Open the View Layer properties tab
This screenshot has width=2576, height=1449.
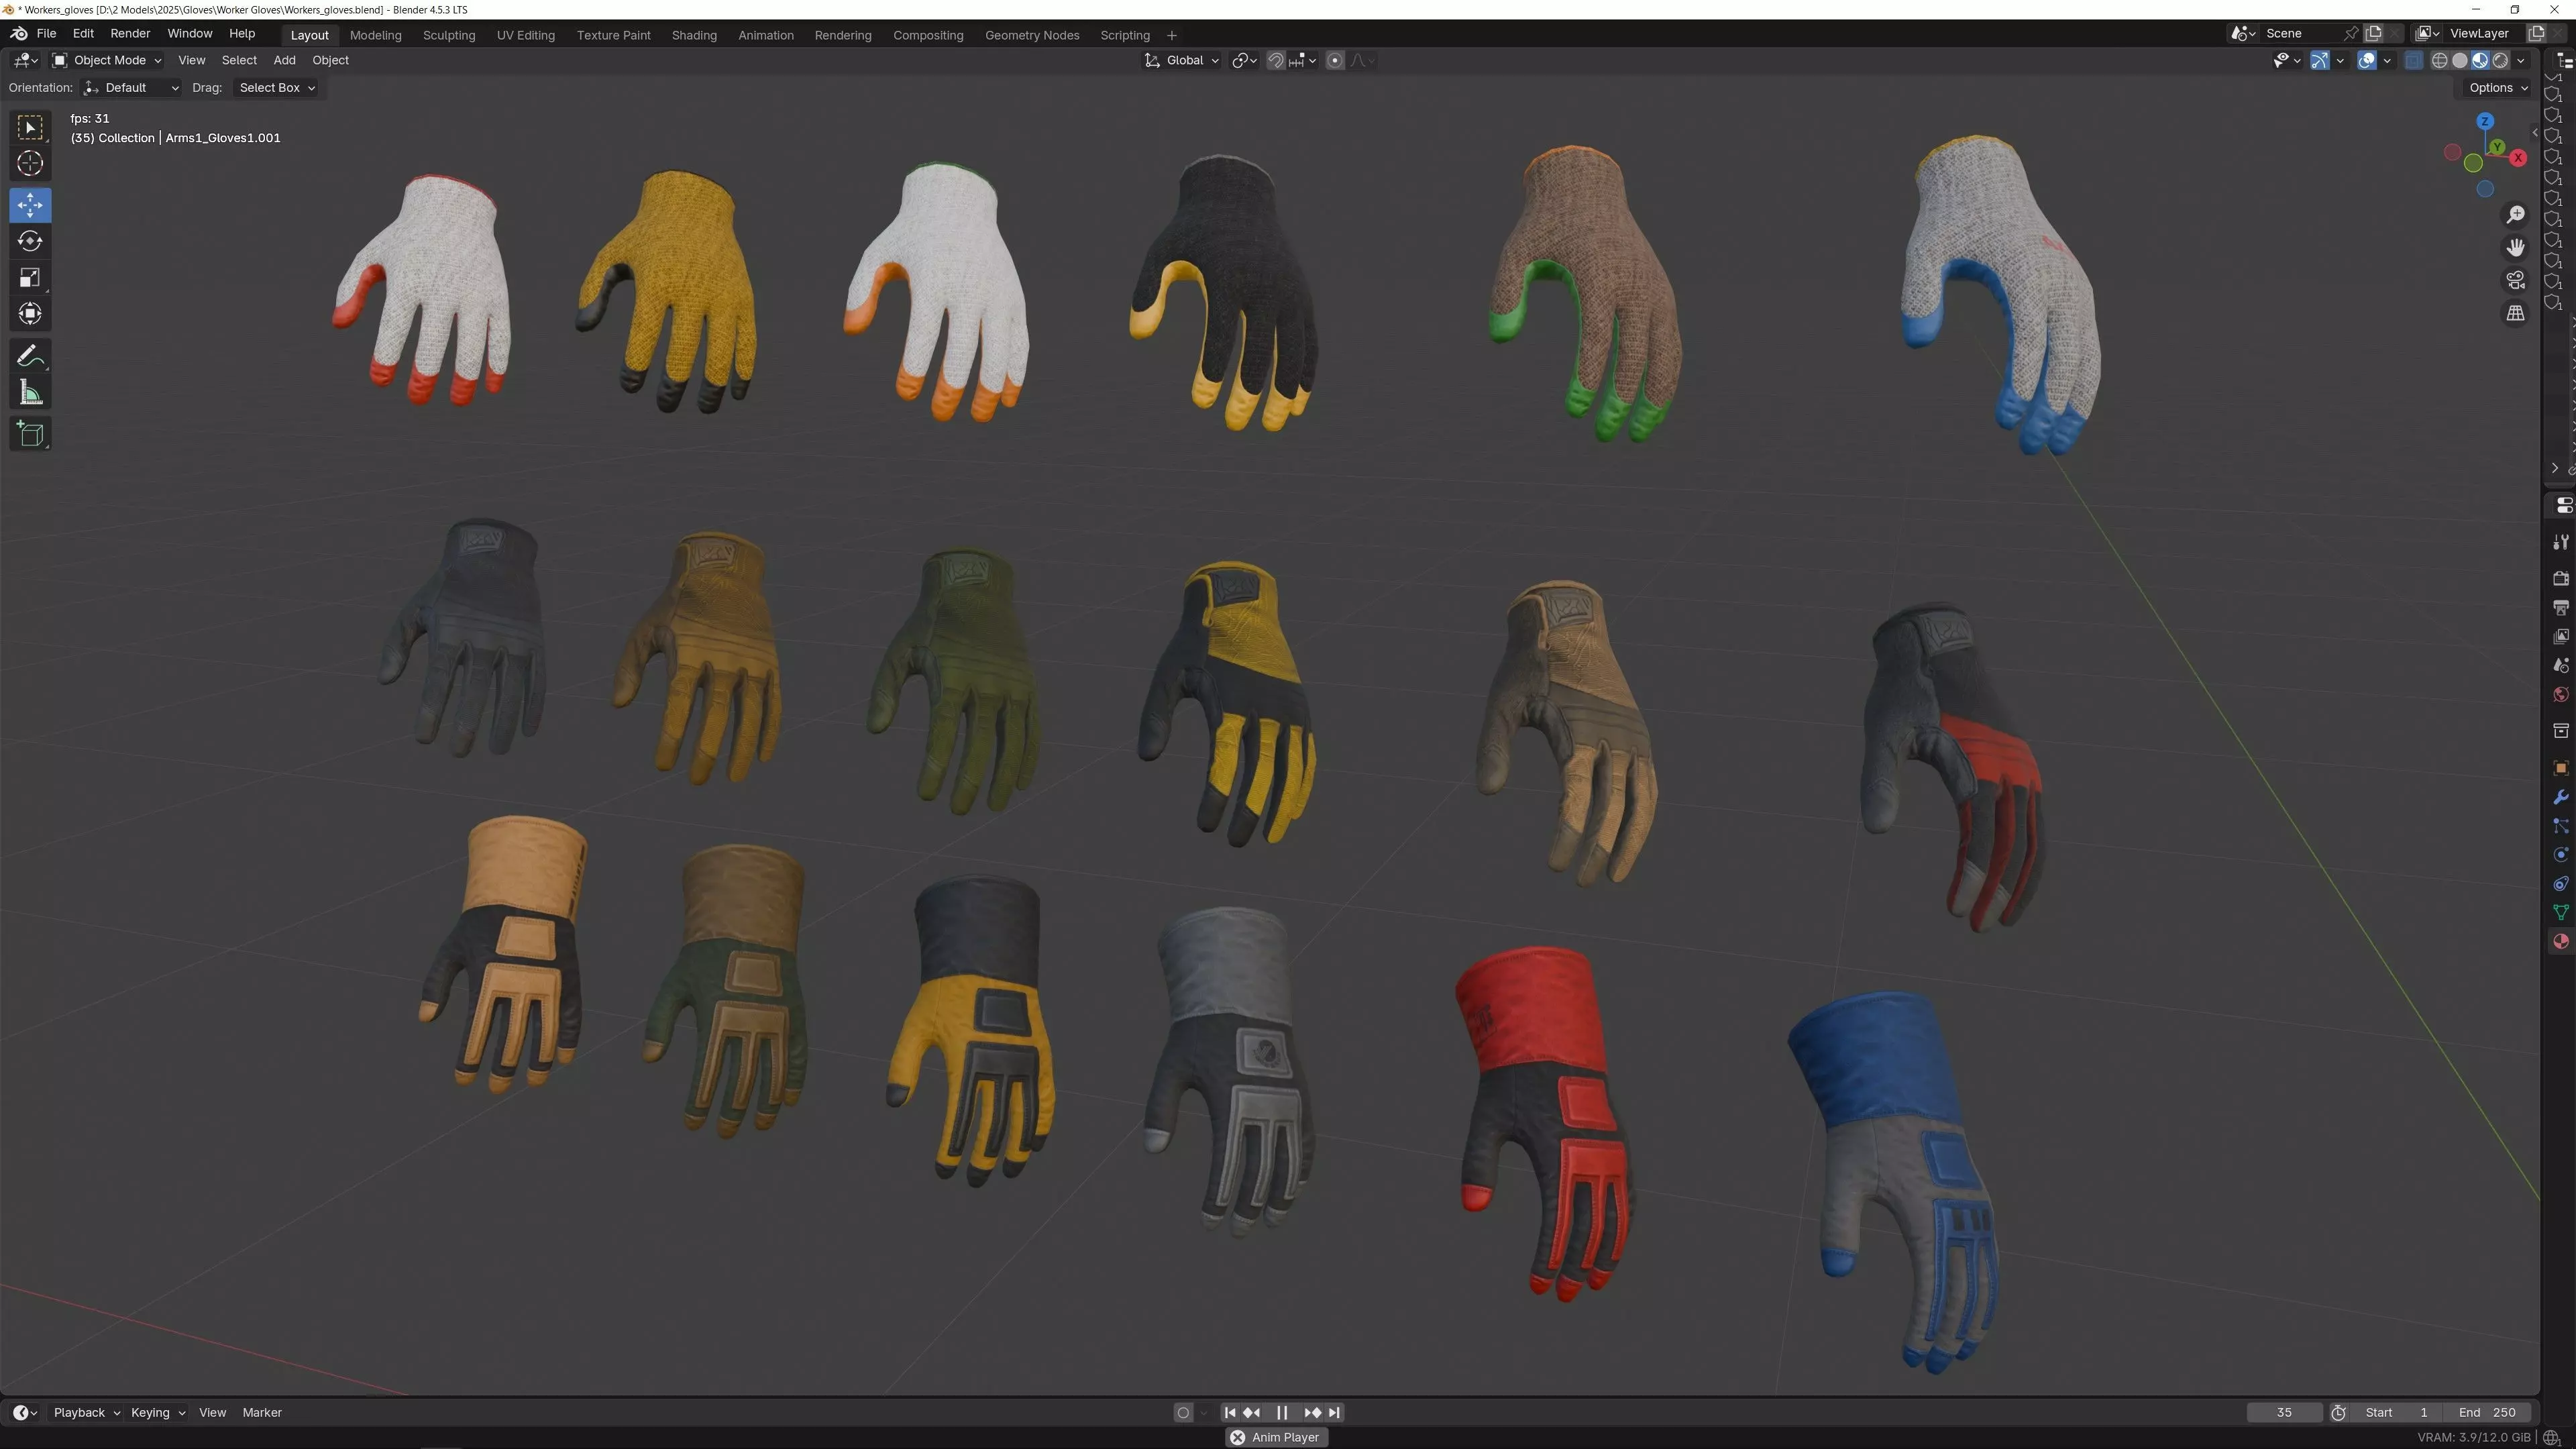click(x=2560, y=637)
